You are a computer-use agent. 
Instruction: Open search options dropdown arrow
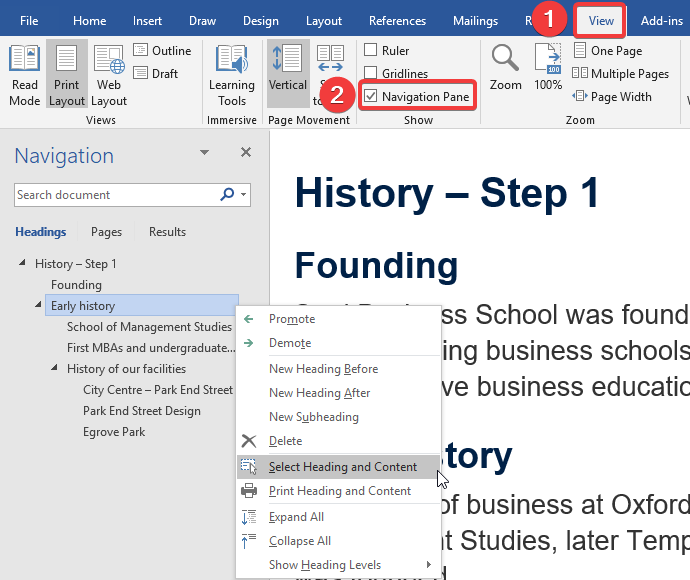click(243, 194)
